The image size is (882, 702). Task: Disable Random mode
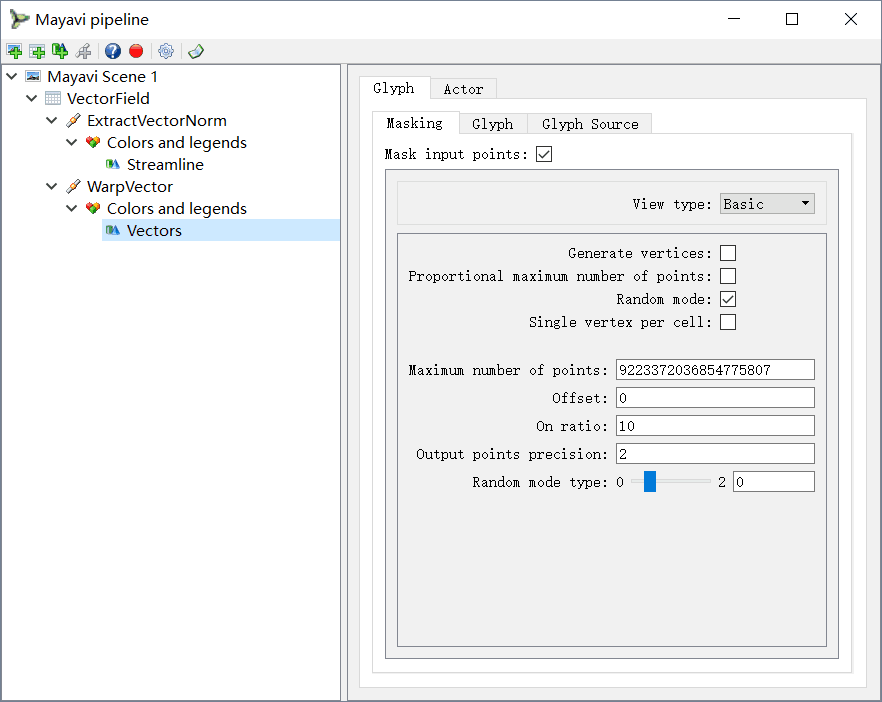[728, 298]
